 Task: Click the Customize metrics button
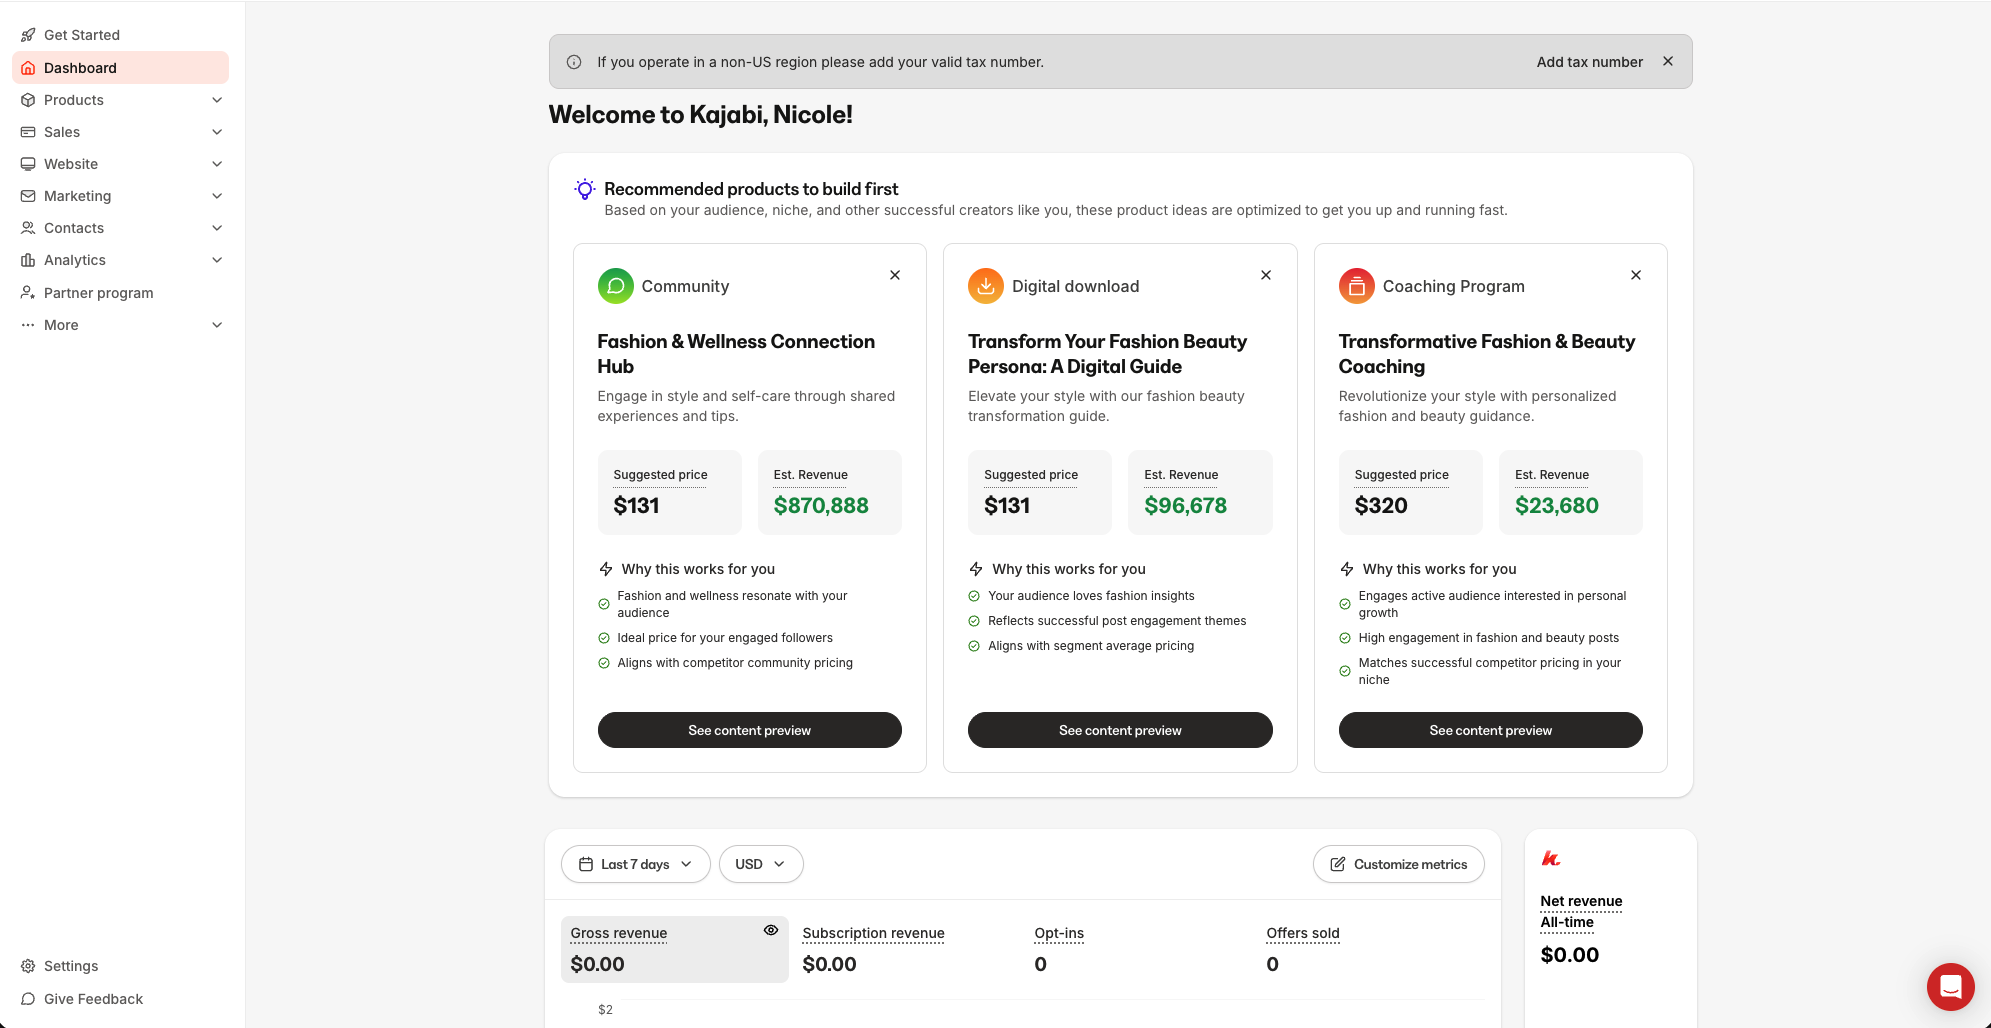pos(1398,864)
